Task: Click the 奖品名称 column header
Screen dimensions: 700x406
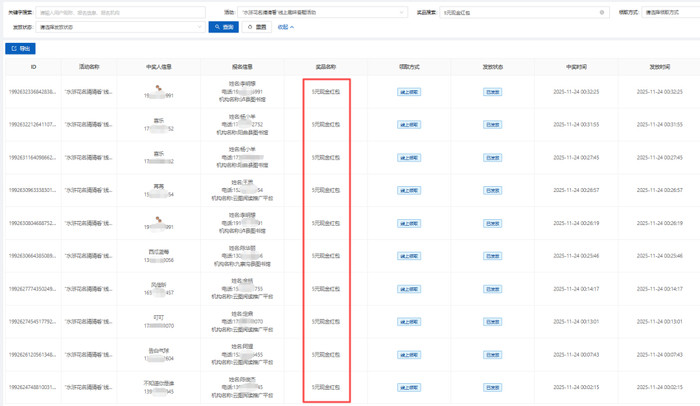Action: click(326, 67)
